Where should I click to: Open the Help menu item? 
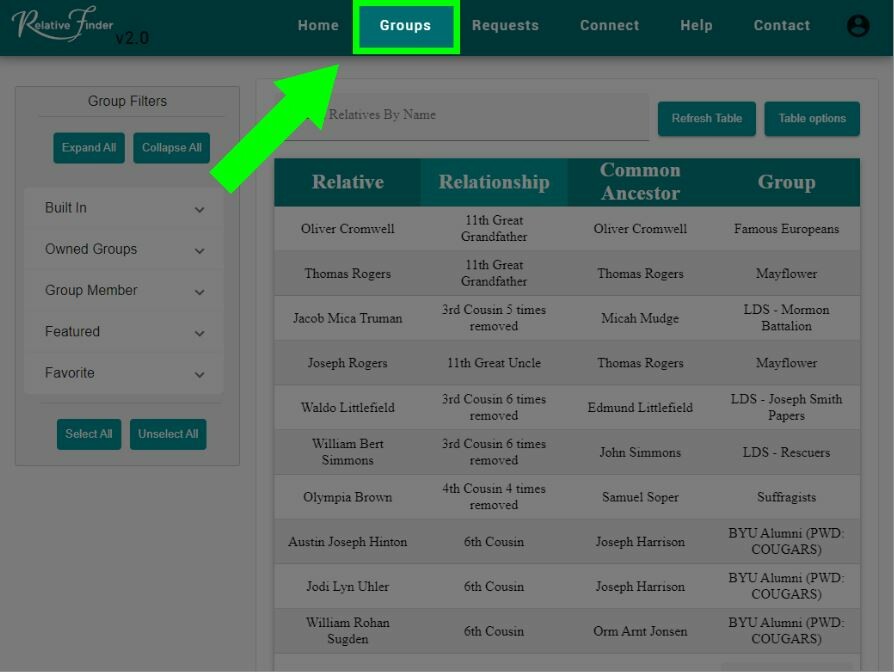point(696,26)
